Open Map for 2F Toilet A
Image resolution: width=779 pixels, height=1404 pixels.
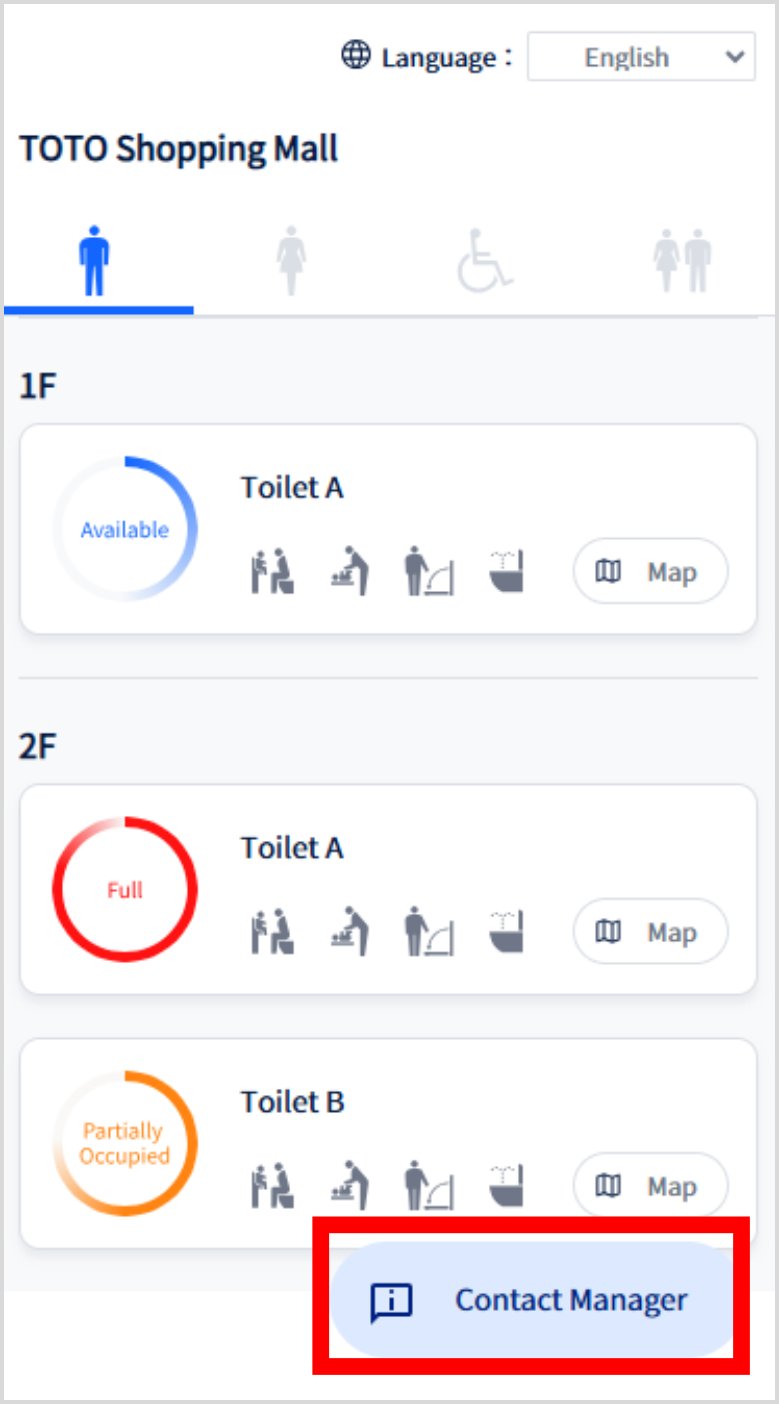point(650,932)
